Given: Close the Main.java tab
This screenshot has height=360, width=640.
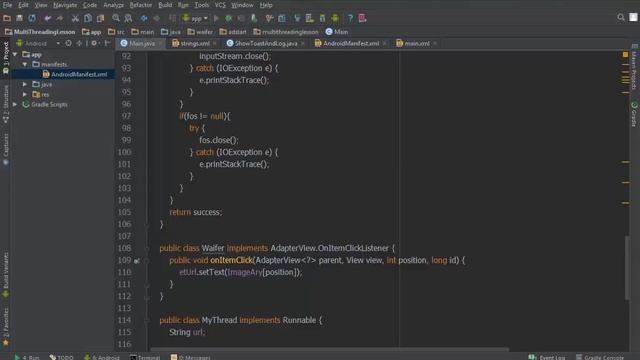Looking at the screenshot, I should tap(160, 44).
